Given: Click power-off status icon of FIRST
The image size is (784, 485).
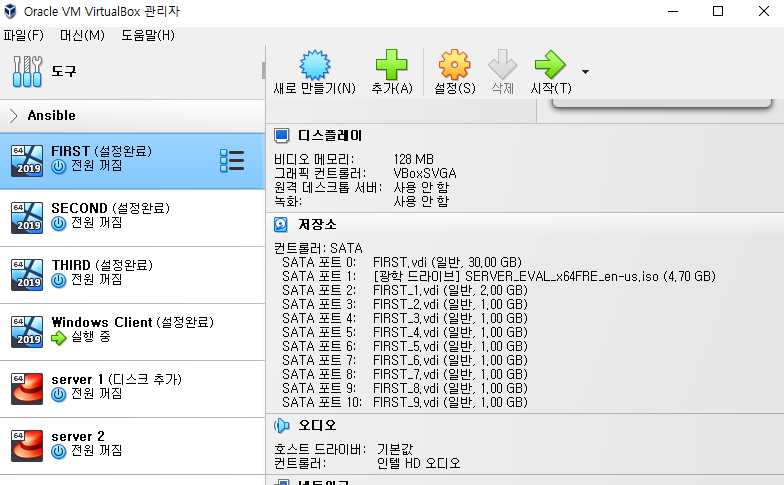Looking at the screenshot, I should pos(58,166).
